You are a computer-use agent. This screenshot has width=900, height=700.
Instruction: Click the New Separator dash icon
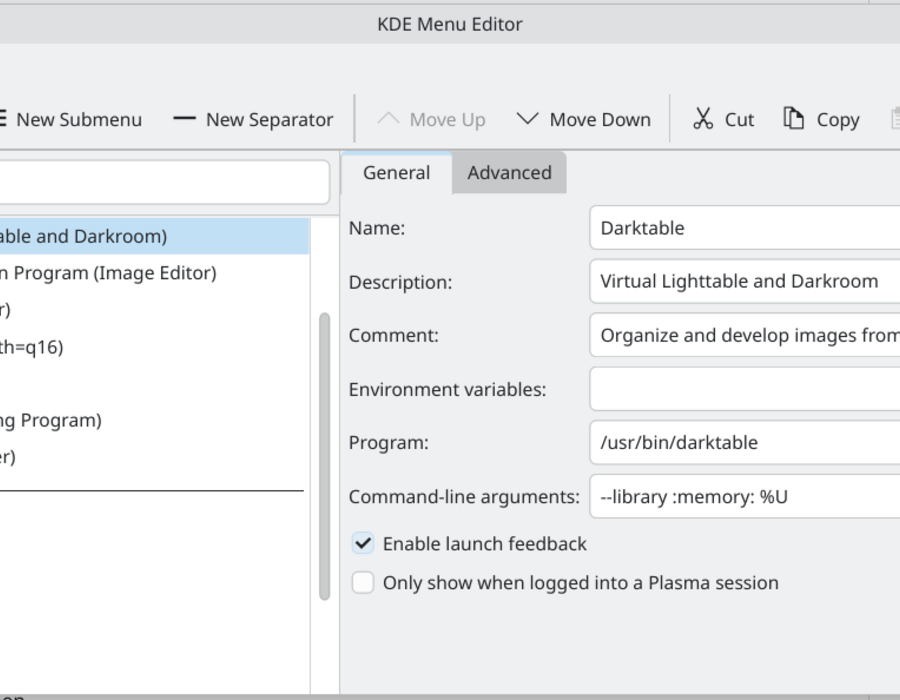coord(184,119)
